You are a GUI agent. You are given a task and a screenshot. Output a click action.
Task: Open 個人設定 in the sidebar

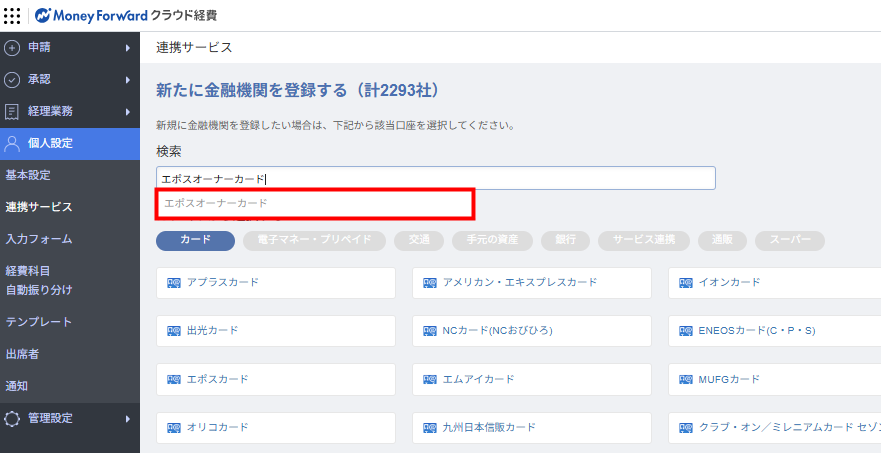click(x=70, y=143)
